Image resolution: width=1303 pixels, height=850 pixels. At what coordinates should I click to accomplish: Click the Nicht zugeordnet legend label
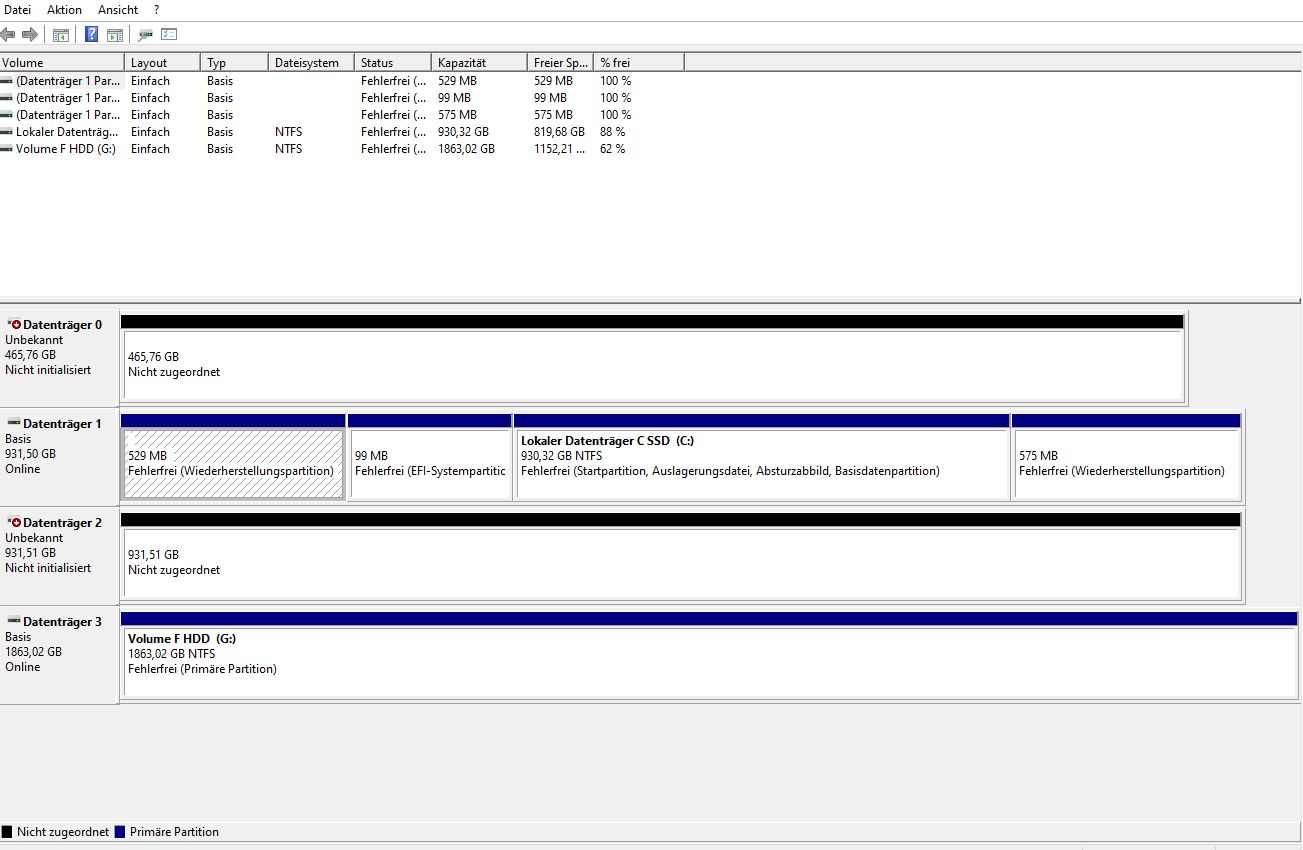click(63, 832)
